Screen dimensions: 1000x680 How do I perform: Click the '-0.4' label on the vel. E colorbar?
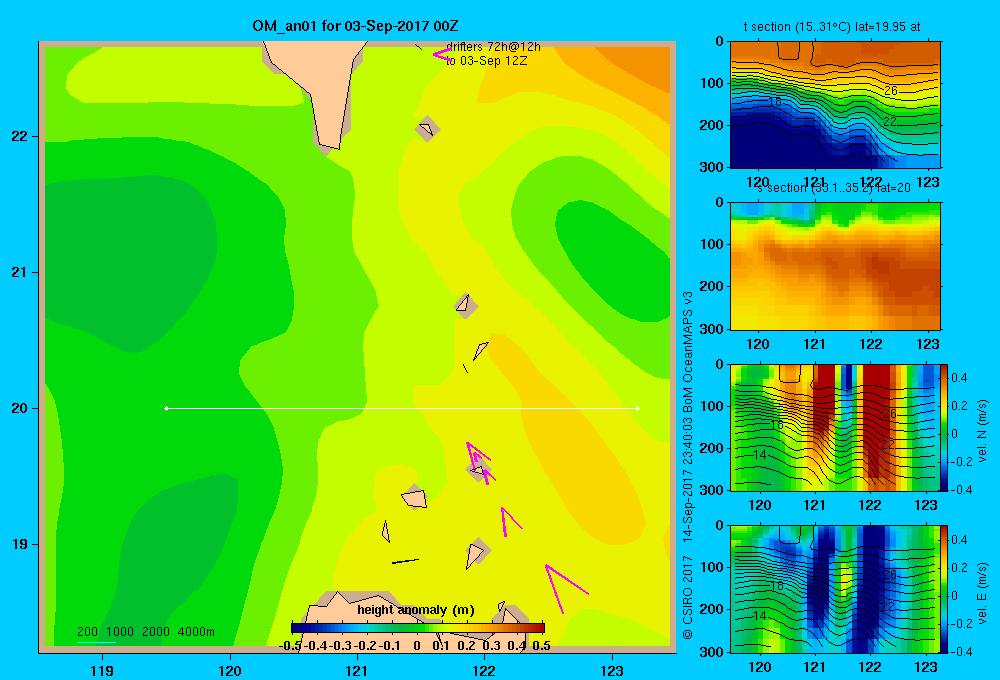(960, 651)
